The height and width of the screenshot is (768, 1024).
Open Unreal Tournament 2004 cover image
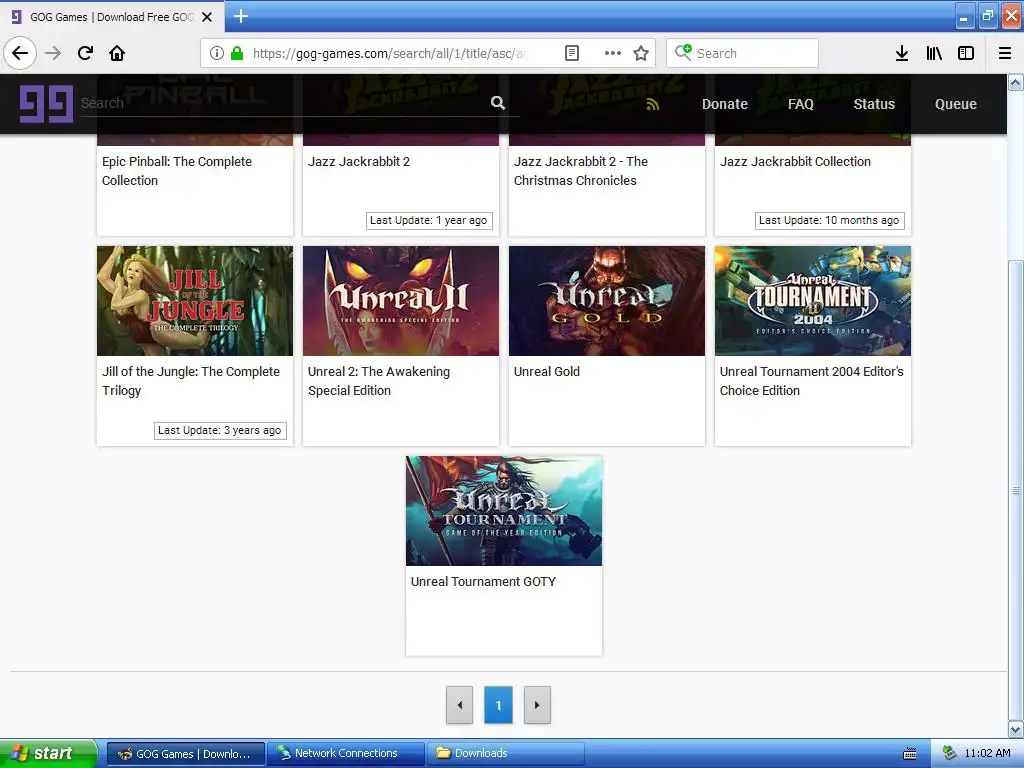813,301
